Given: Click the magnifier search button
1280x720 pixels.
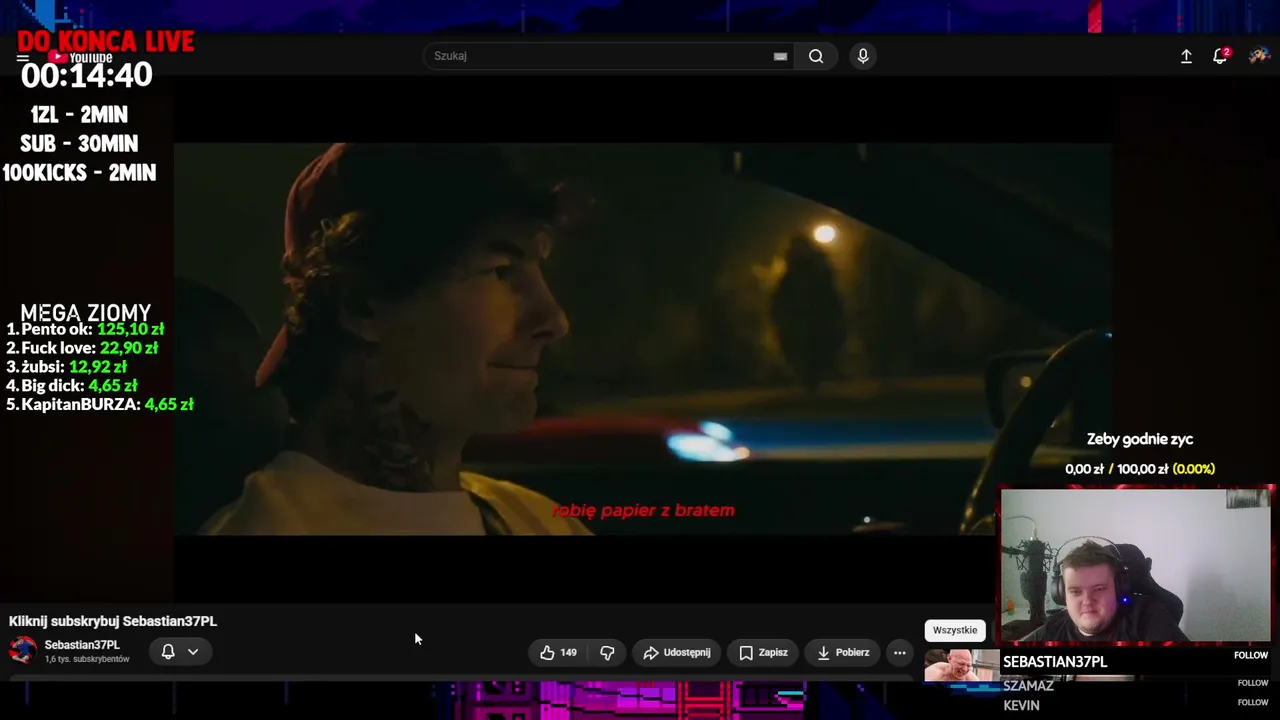Looking at the screenshot, I should click(x=816, y=56).
